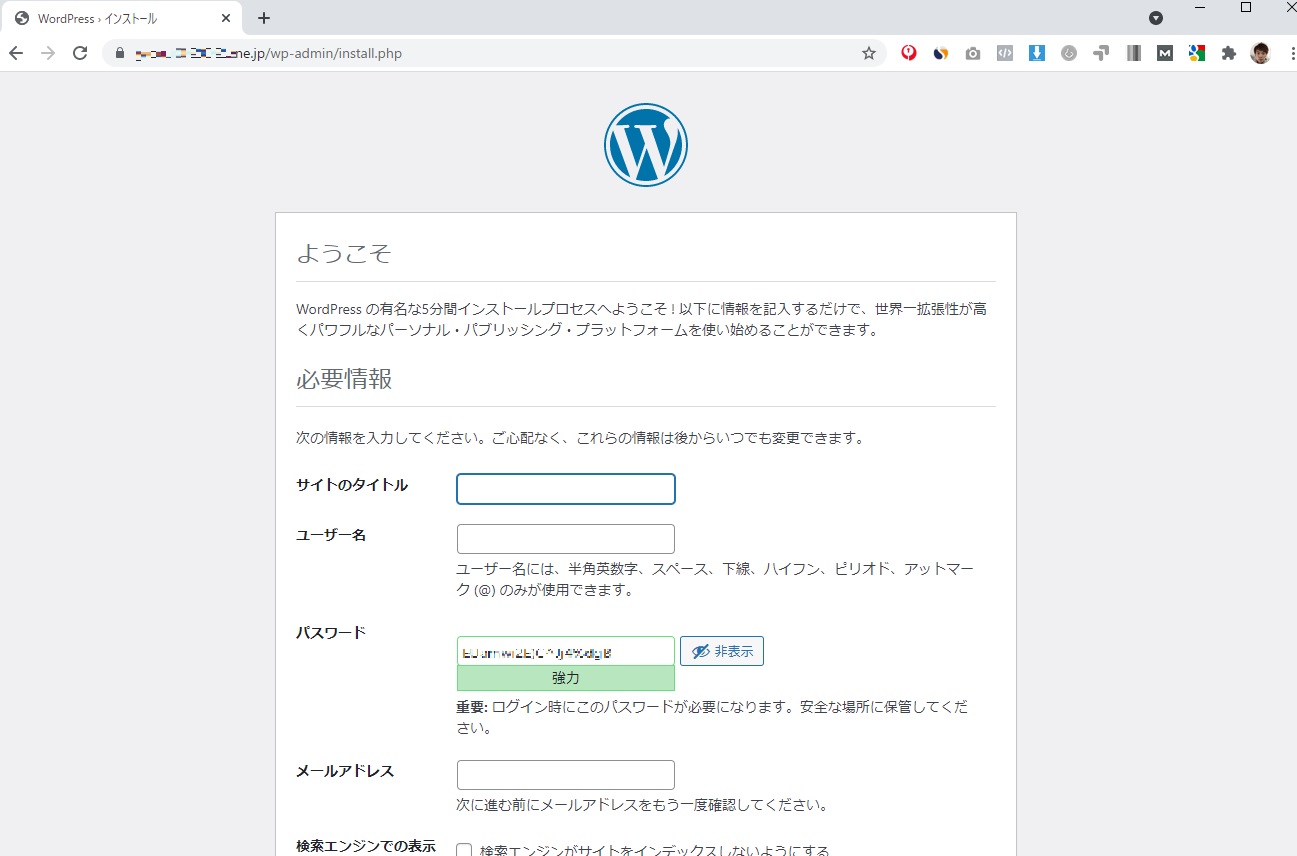
Task: Click the WordPress logo
Action: [646, 144]
